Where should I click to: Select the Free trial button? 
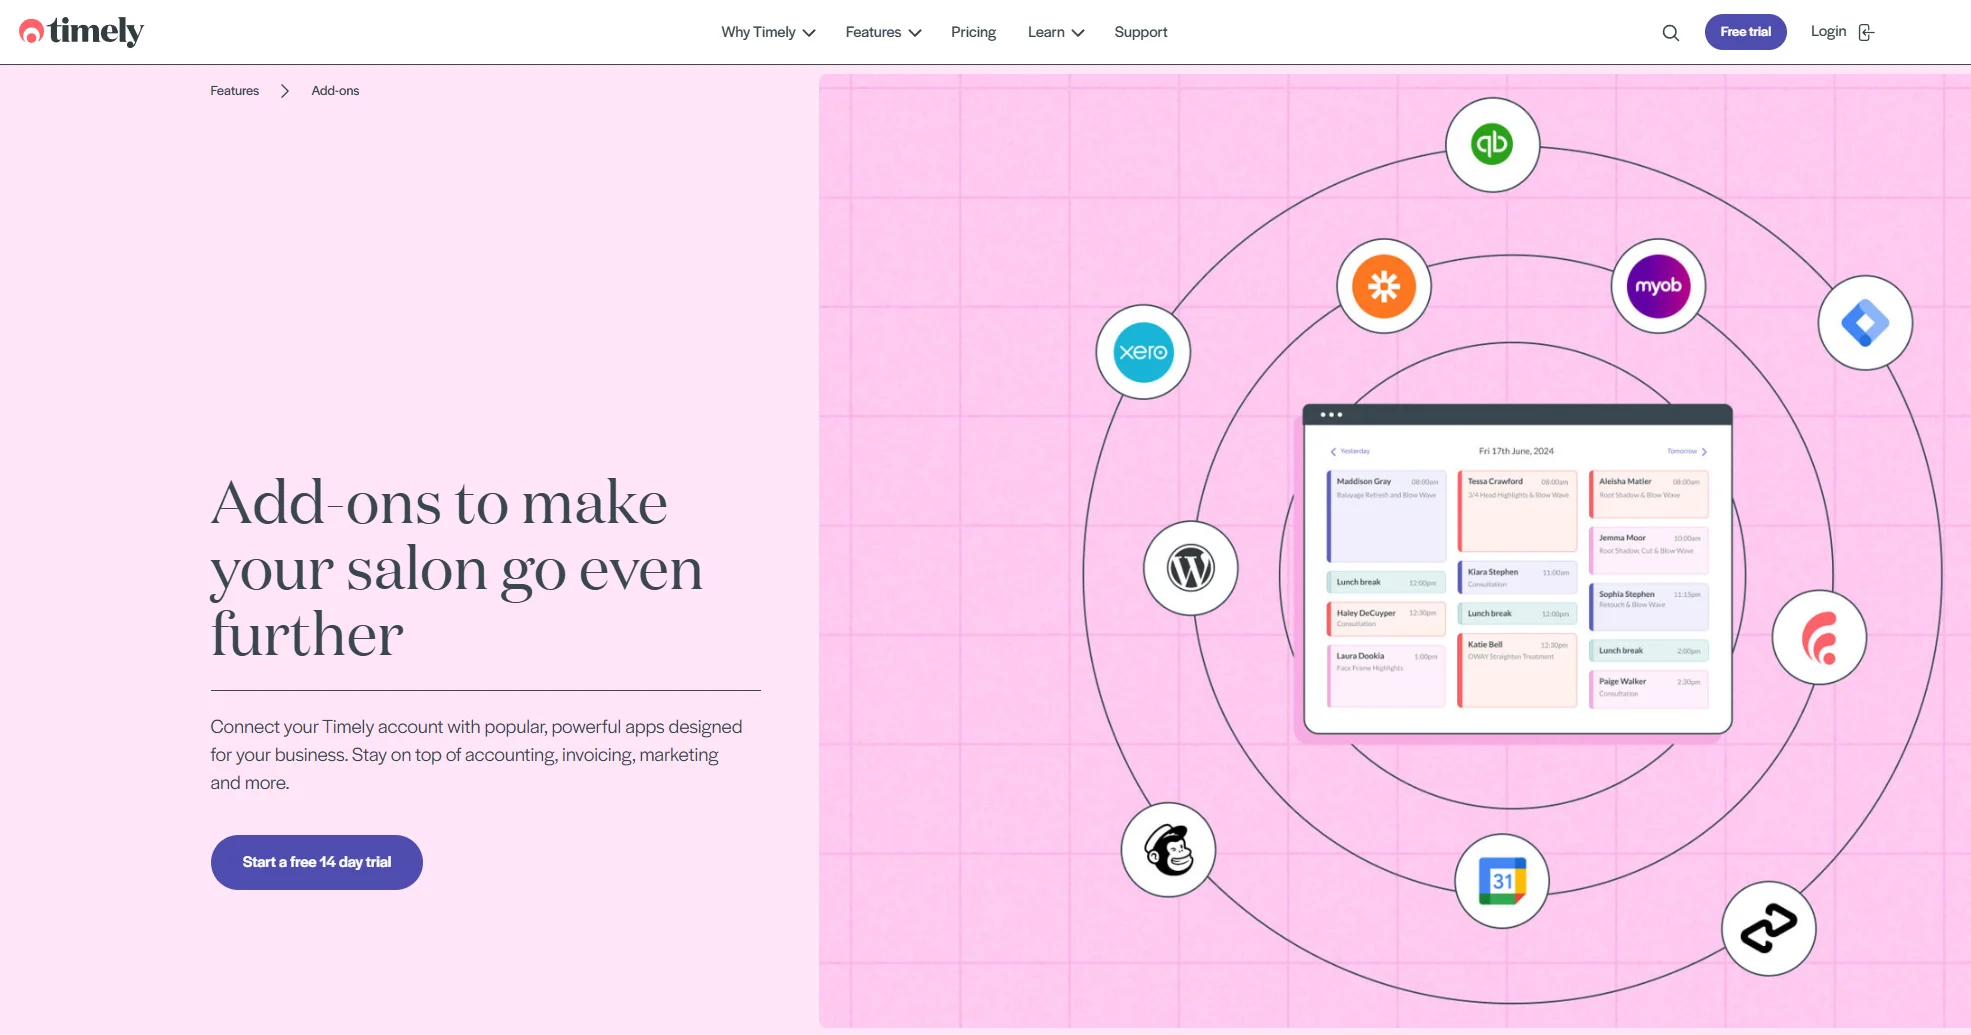pos(1745,31)
